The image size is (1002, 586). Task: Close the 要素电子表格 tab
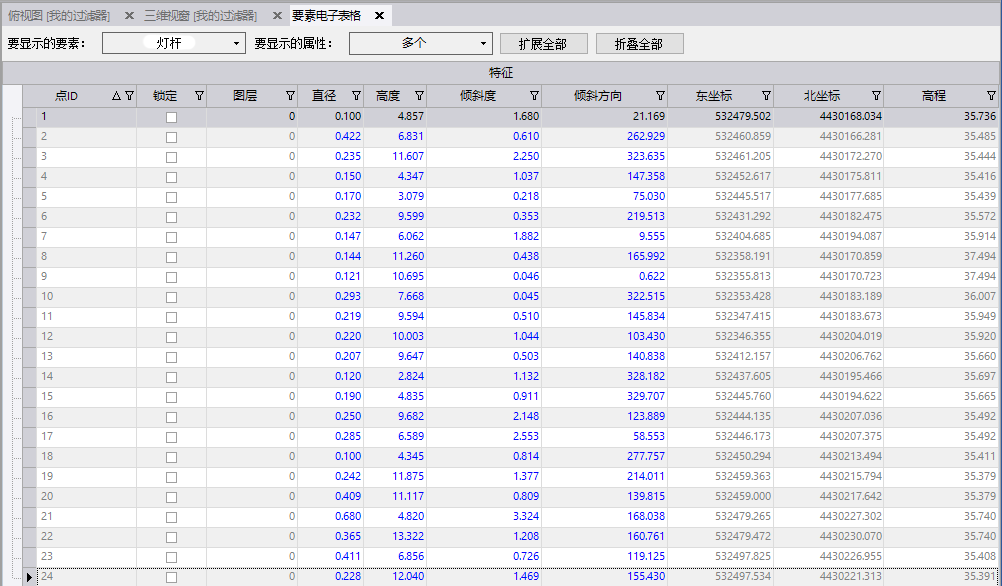[379, 16]
